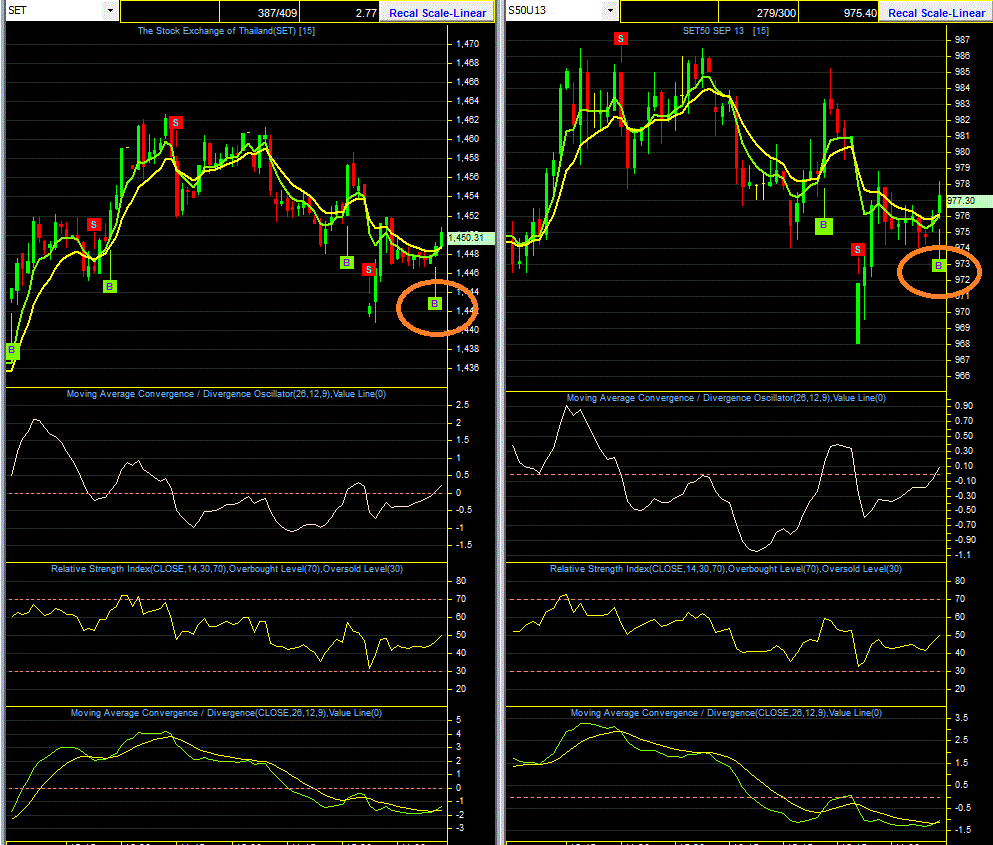Click SET Relative Strength Index panel title

227,569
